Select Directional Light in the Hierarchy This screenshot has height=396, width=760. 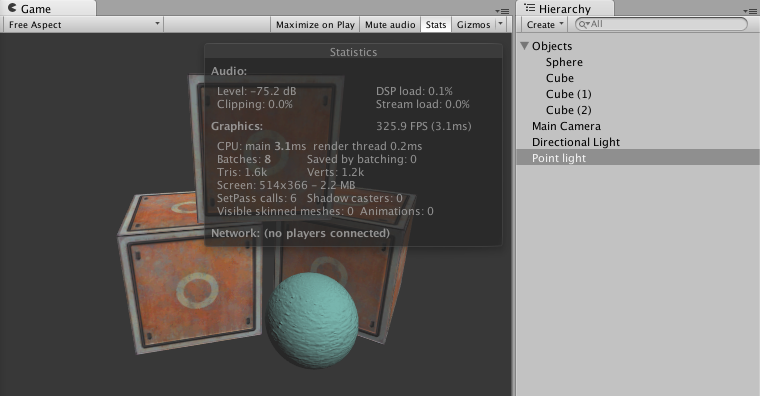576,142
